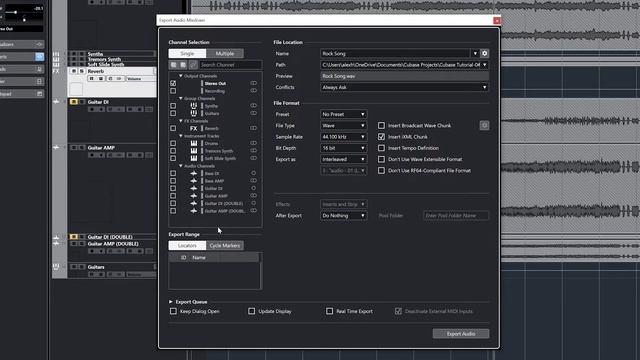Viewport: 640px width, 360px height.
Task: Switch to Cycle Markers tab
Action: click(224, 245)
